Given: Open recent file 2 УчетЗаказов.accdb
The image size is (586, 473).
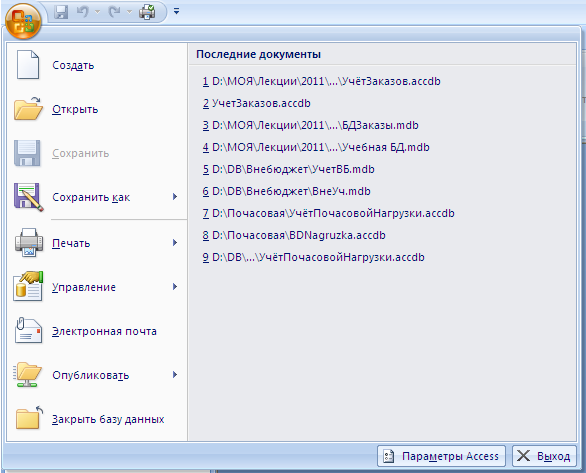Looking at the screenshot, I should coord(257,103).
